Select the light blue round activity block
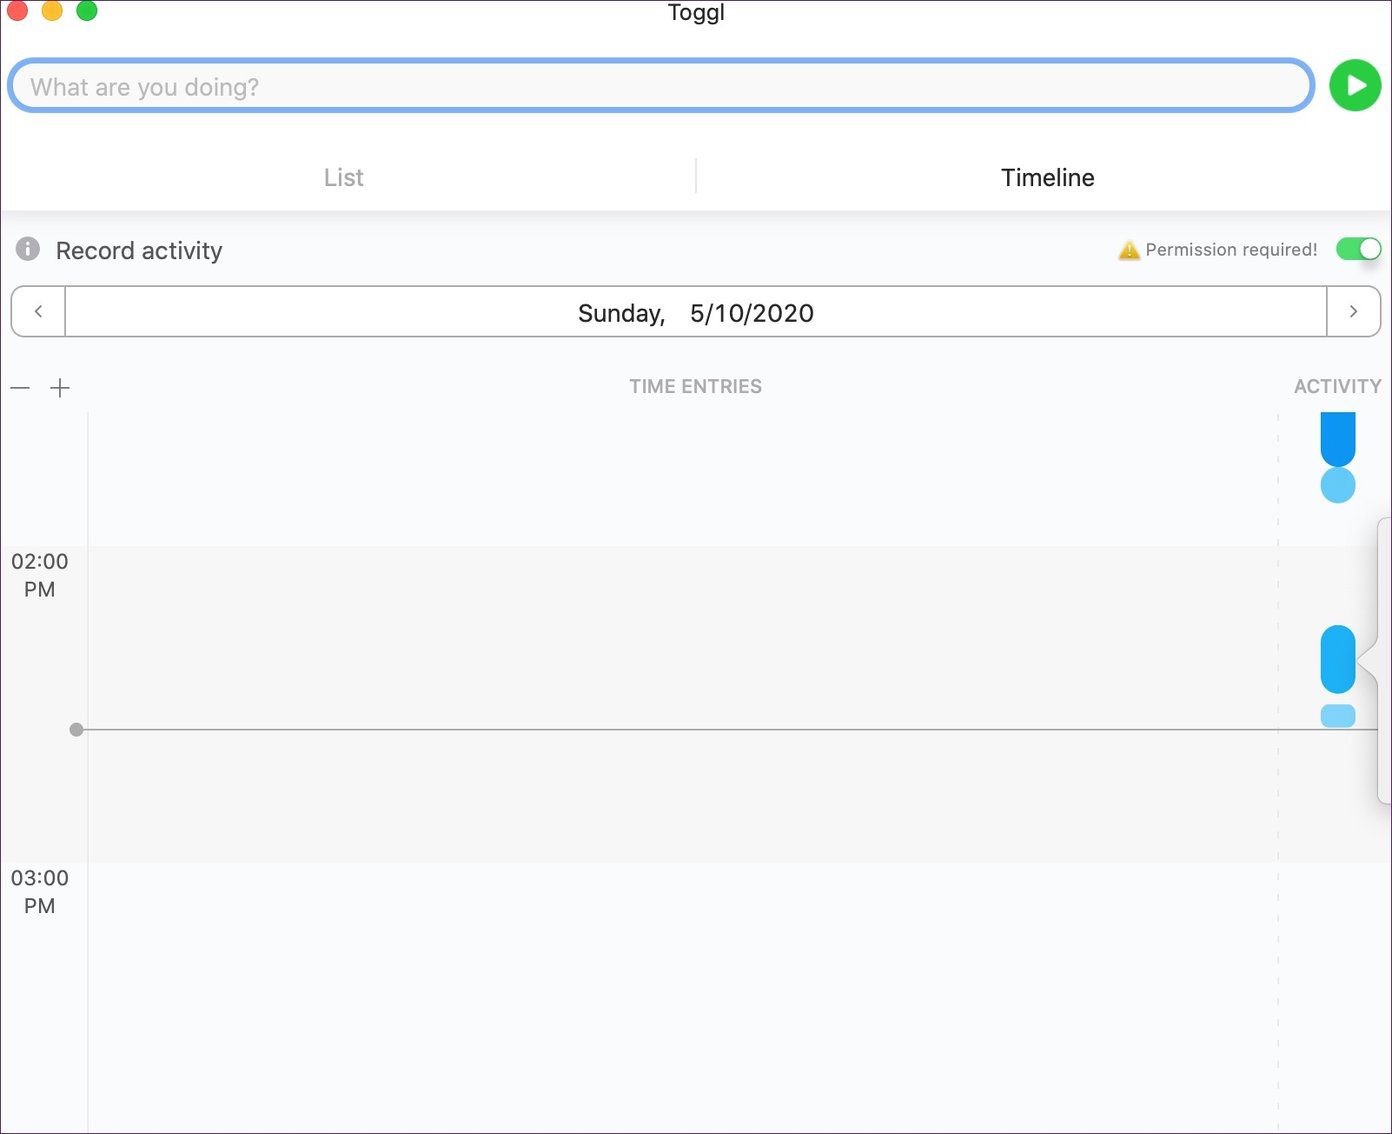This screenshot has width=1392, height=1134. 1338,485
